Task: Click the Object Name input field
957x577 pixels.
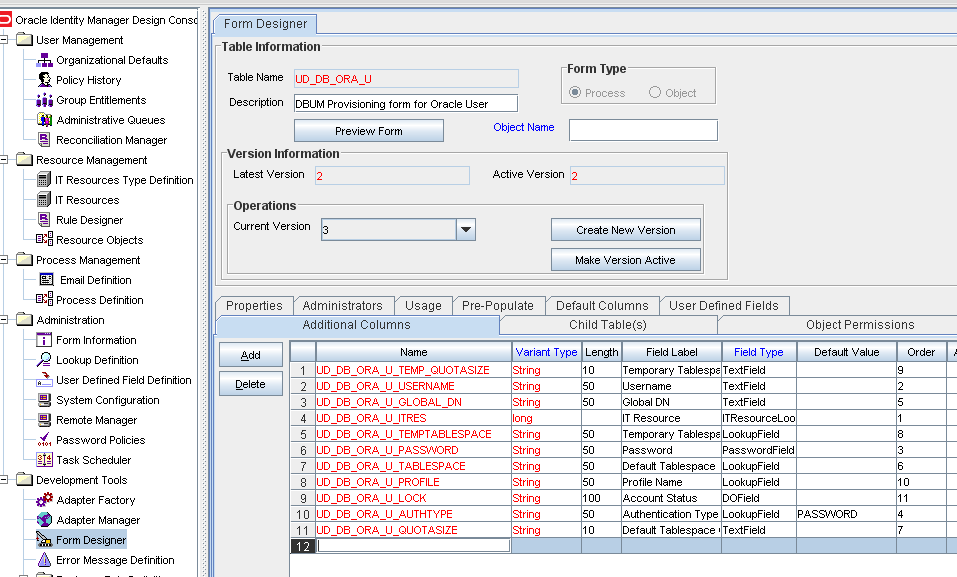Action: tap(643, 130)
